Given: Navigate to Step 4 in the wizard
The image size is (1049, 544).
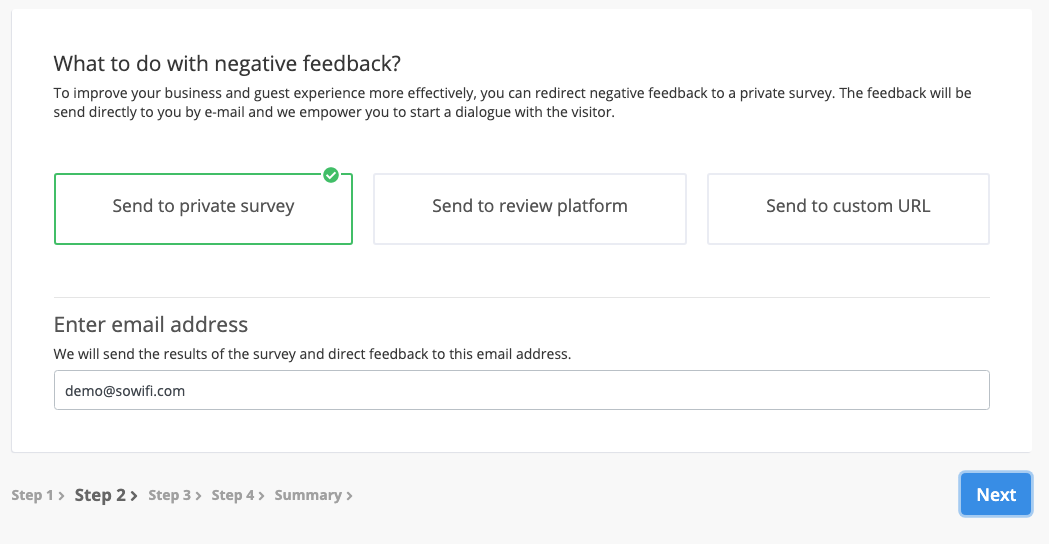Looking at the screenshot, I should [x=233, y=495].
